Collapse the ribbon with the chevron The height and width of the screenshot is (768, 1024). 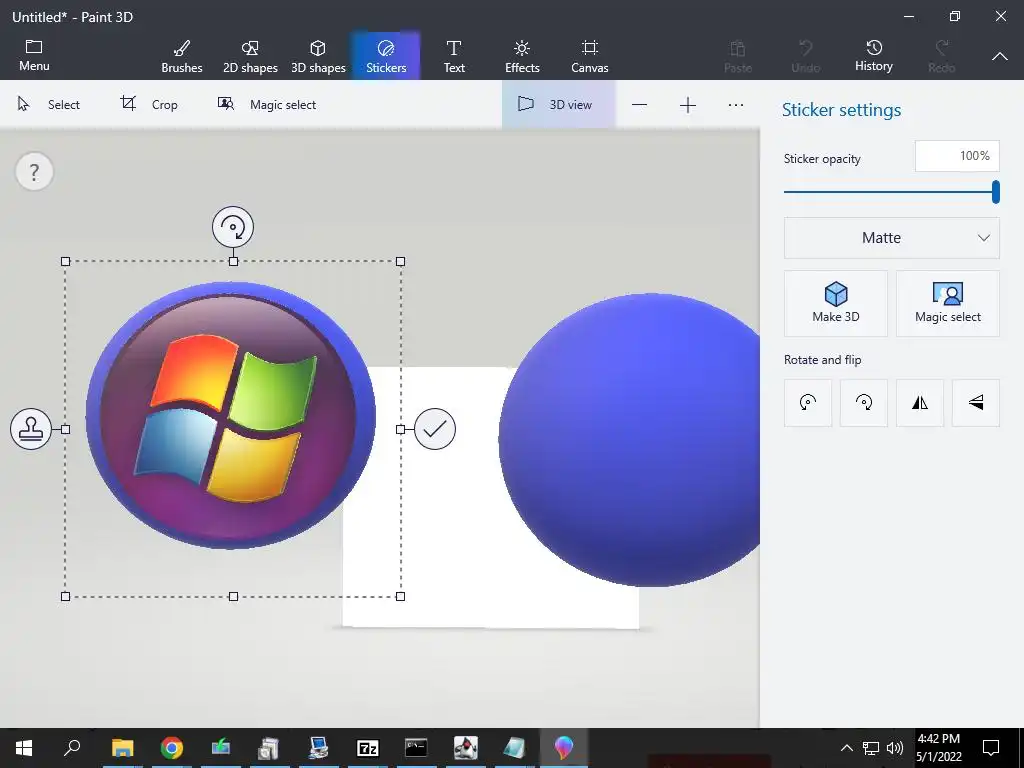click(1000, 56)
